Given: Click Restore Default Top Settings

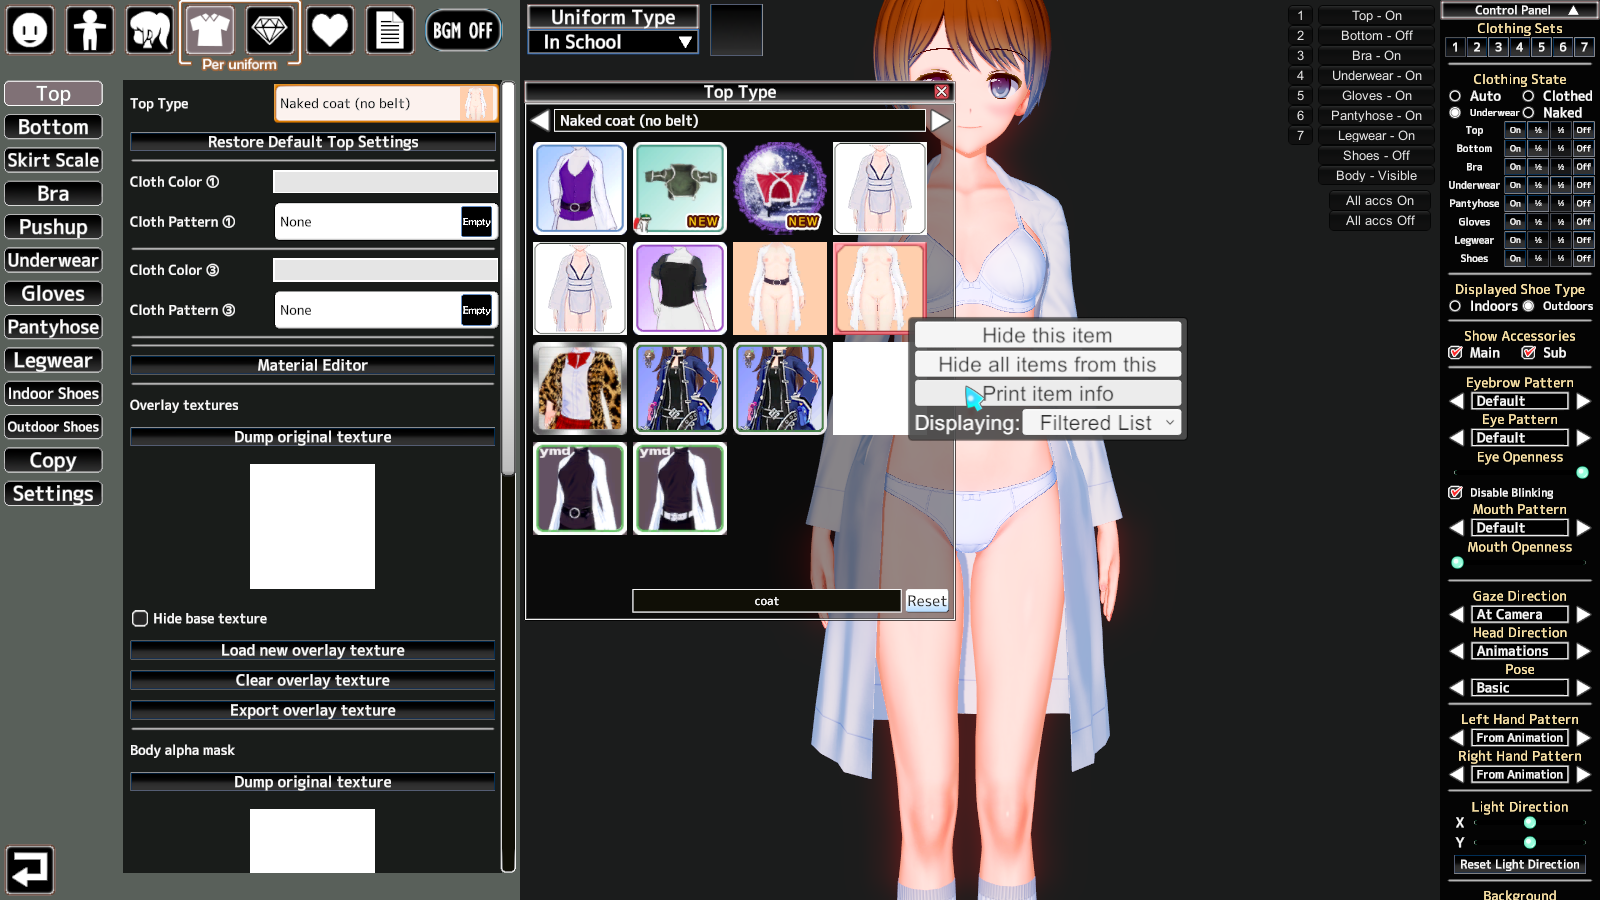Looking at the screenshot, I should point(313,142).
